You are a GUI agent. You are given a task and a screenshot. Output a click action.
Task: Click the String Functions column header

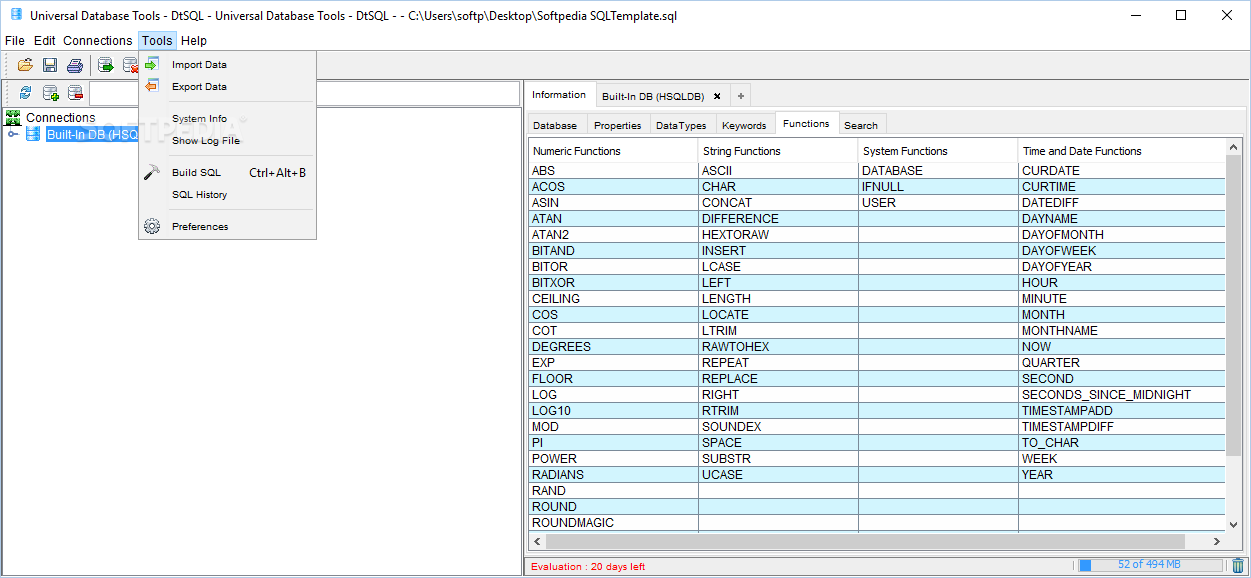[778, 151]
